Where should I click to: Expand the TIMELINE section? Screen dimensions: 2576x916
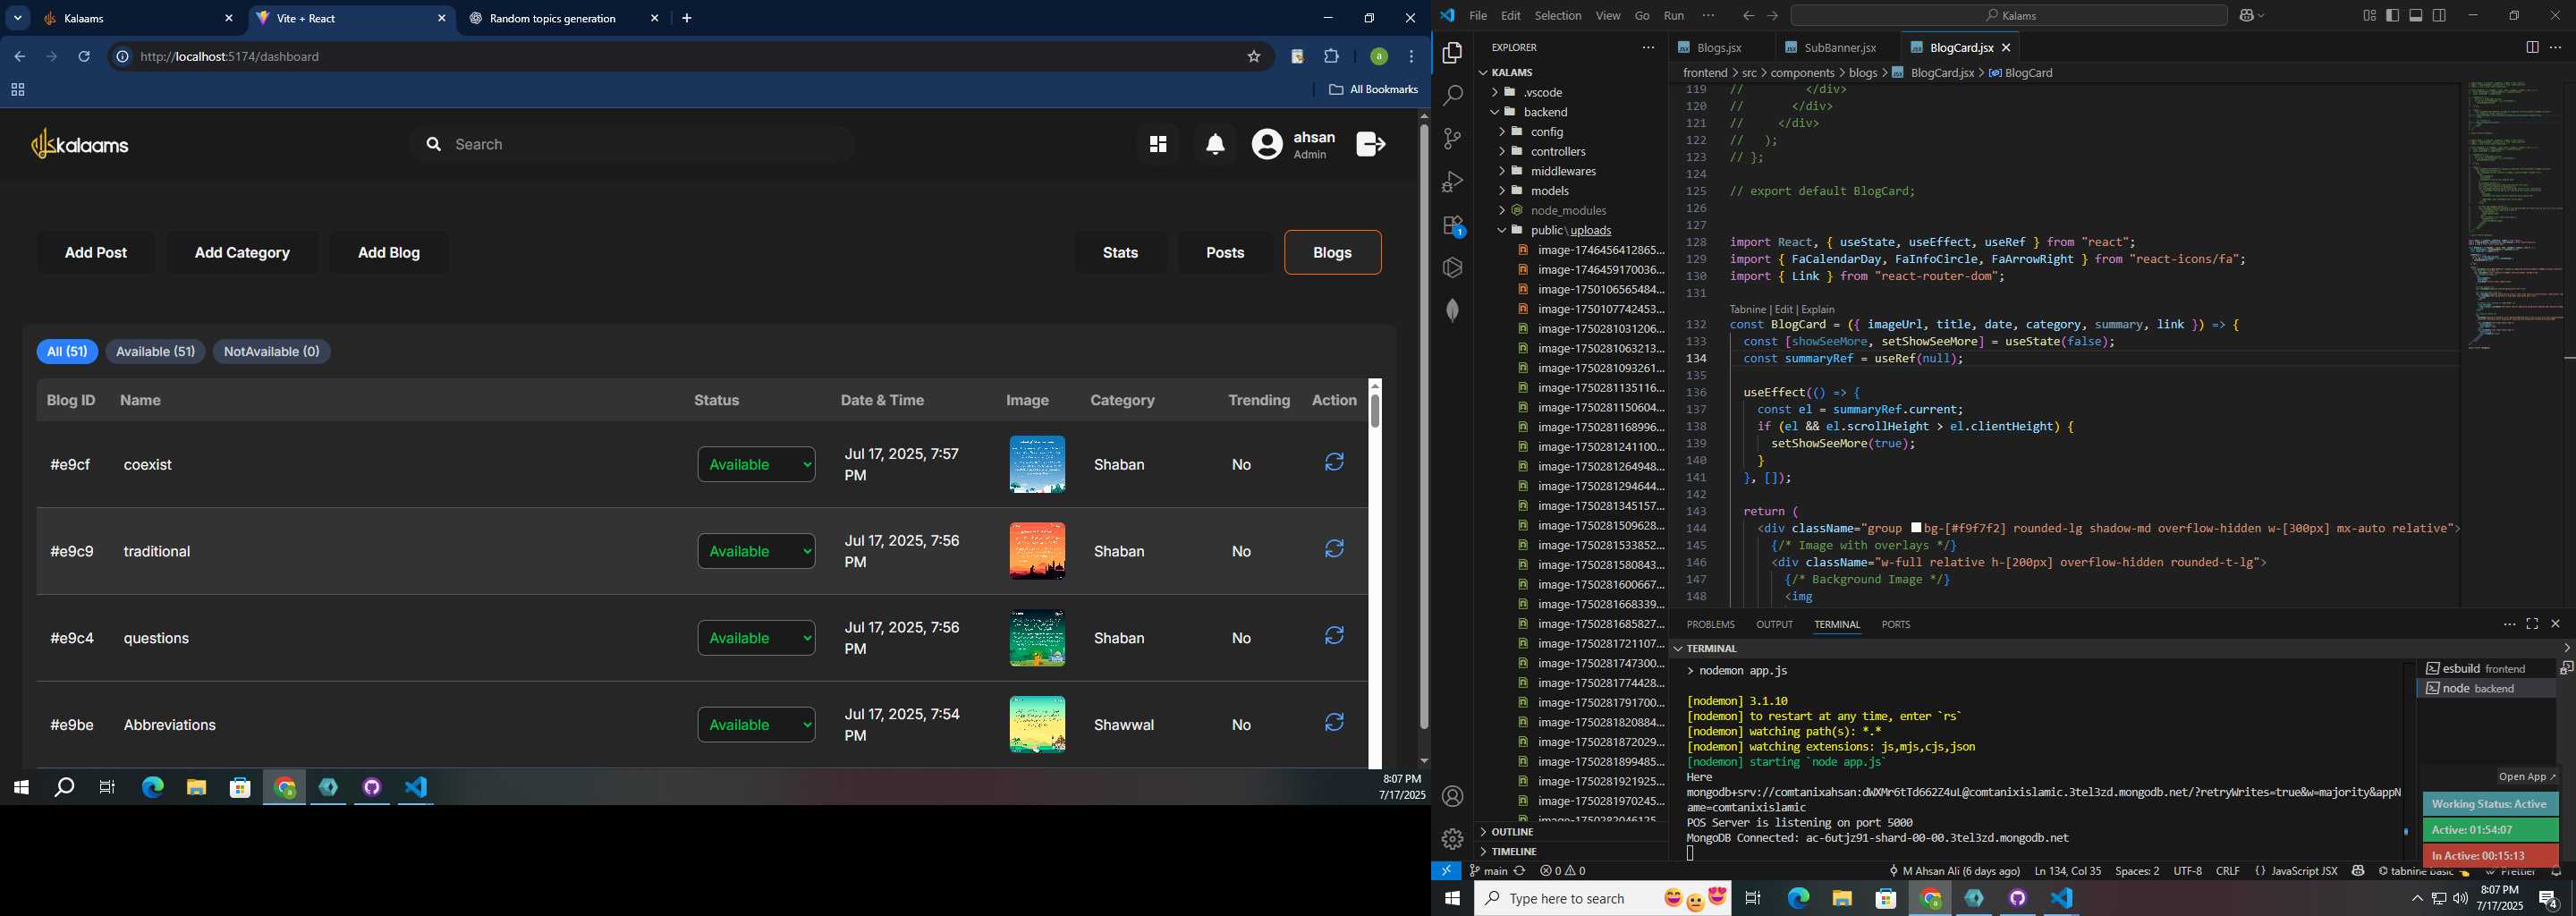[1513, 852]
